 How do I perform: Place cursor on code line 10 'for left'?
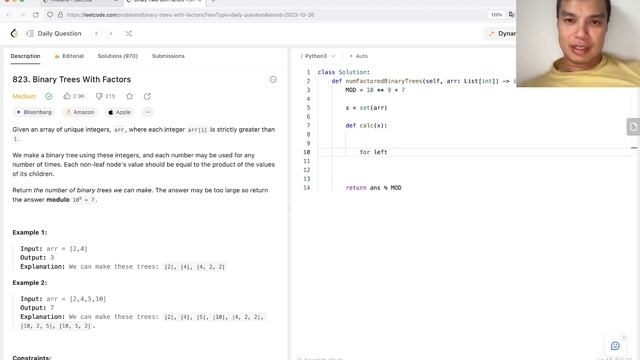click(373, 152)
